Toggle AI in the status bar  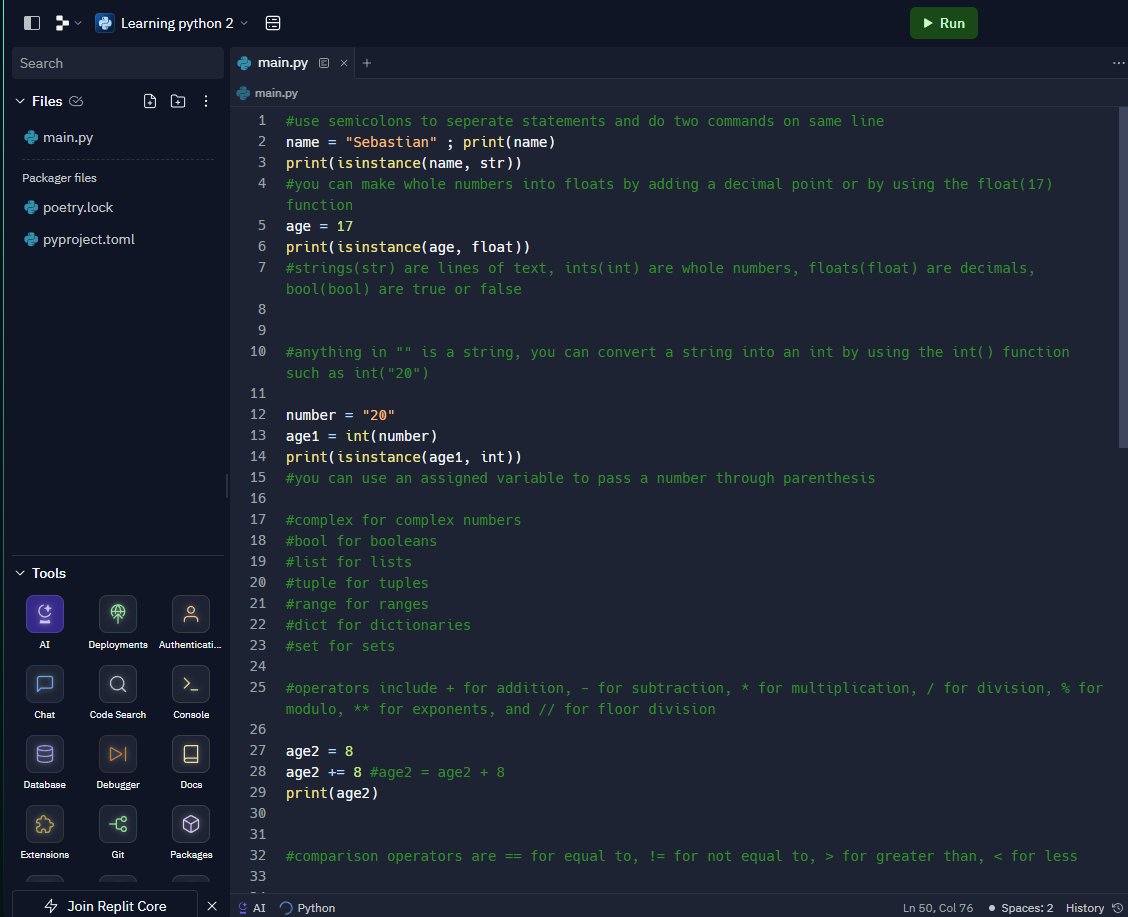tap(252, 908)
